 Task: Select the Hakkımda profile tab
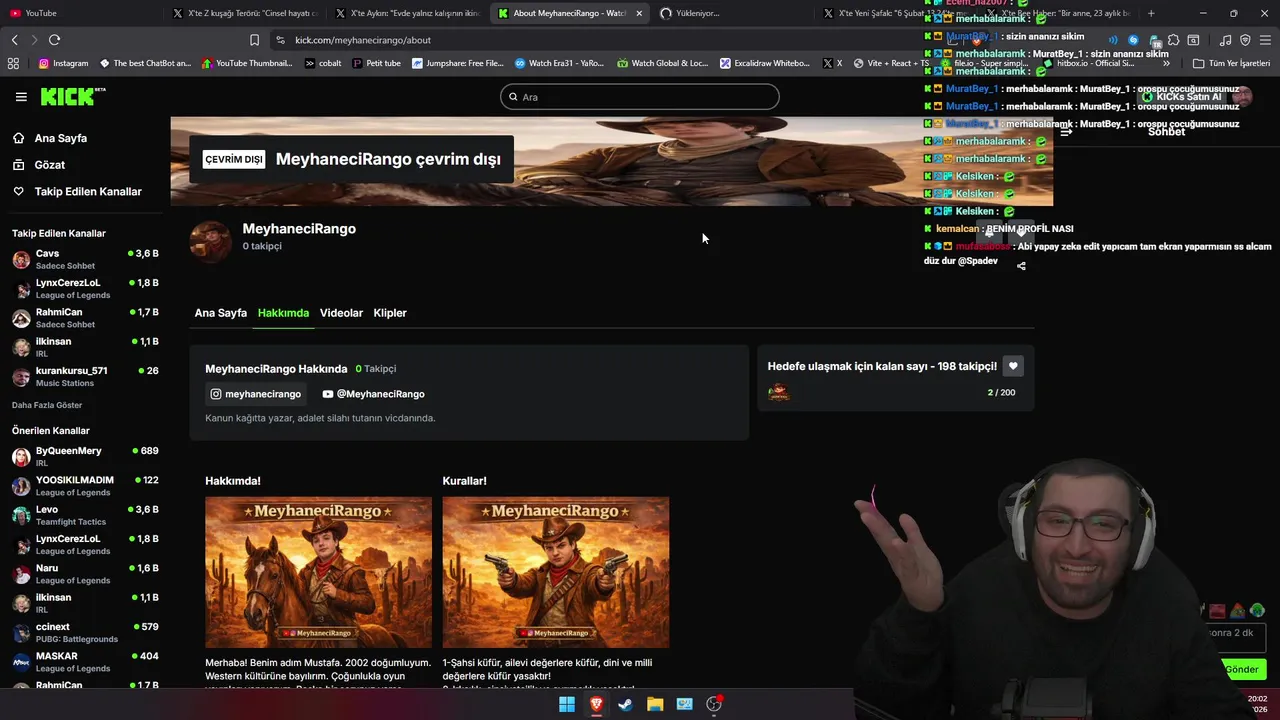point(283,313)
